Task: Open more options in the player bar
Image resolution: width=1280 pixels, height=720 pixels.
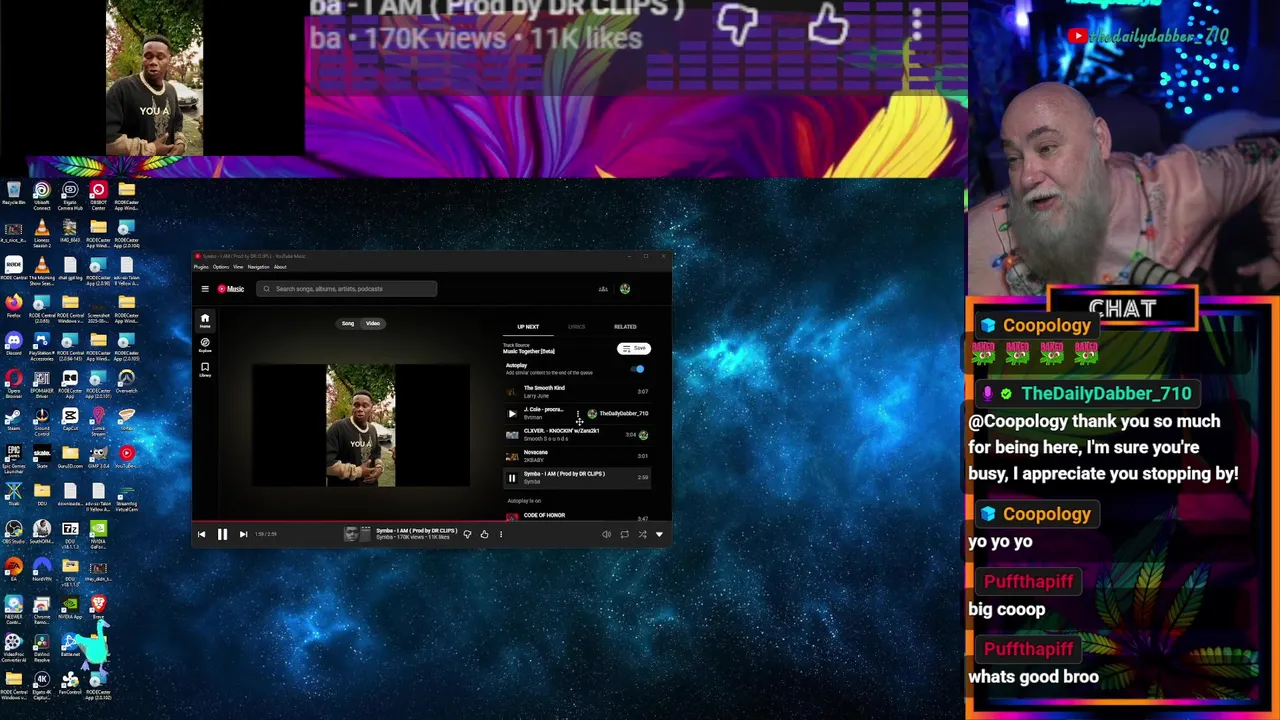Action: tap(501, 534)
